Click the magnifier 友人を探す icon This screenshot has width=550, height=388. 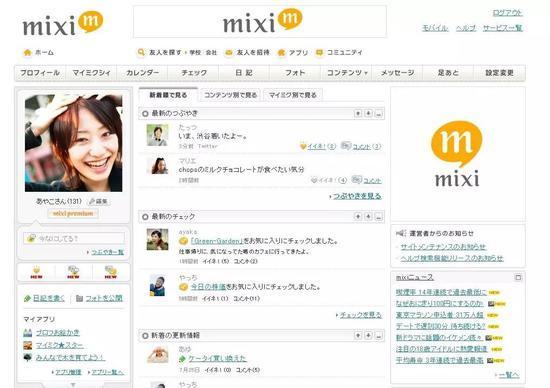pos(141,52)
